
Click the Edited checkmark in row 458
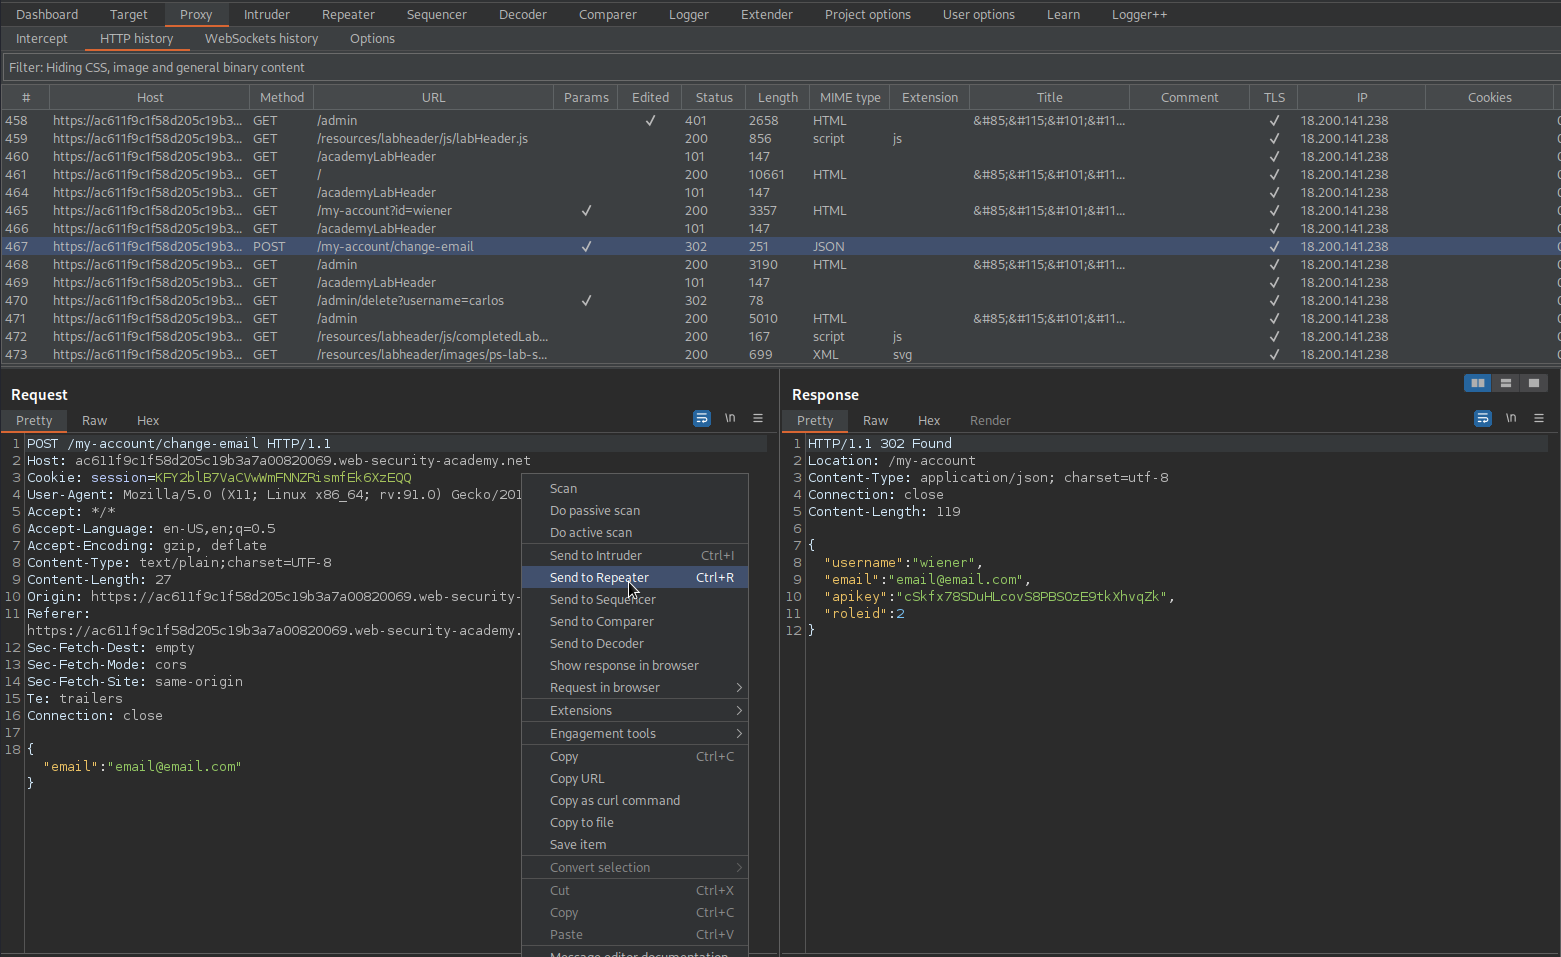pyautogui.click(x=650, y=121)
